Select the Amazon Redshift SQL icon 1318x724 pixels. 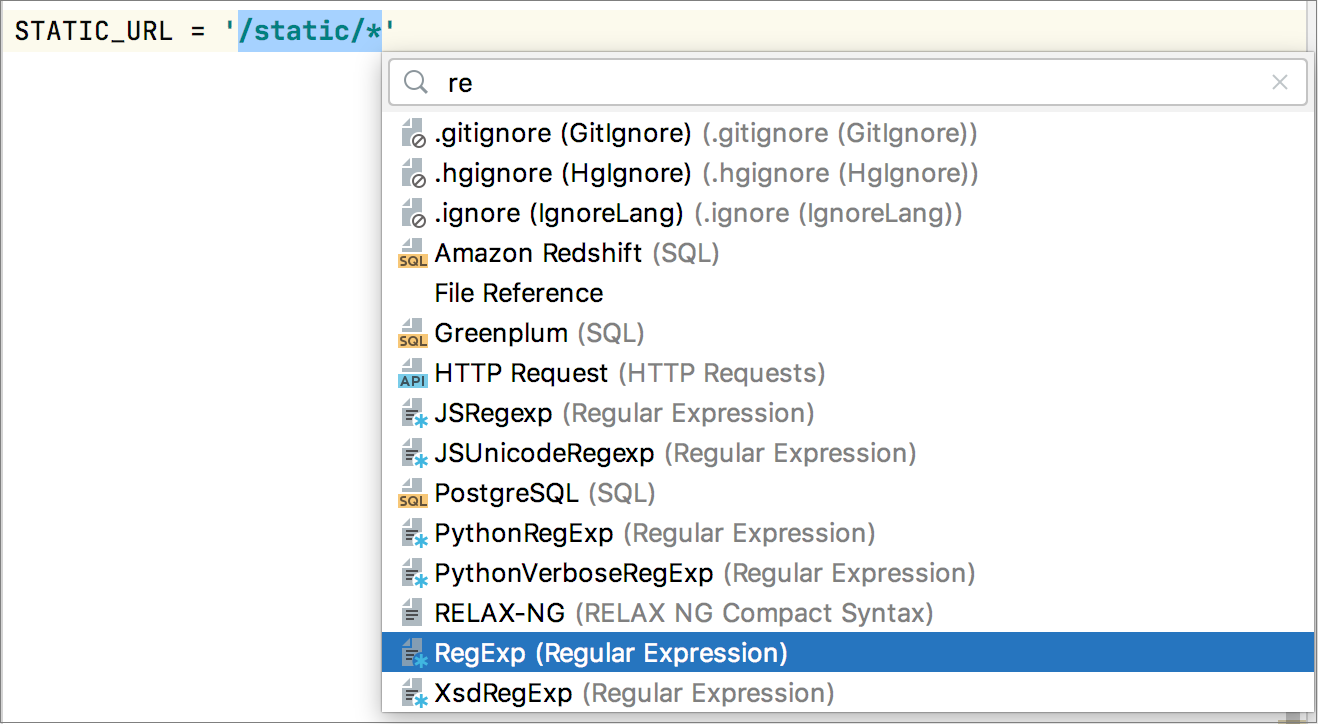413,253
